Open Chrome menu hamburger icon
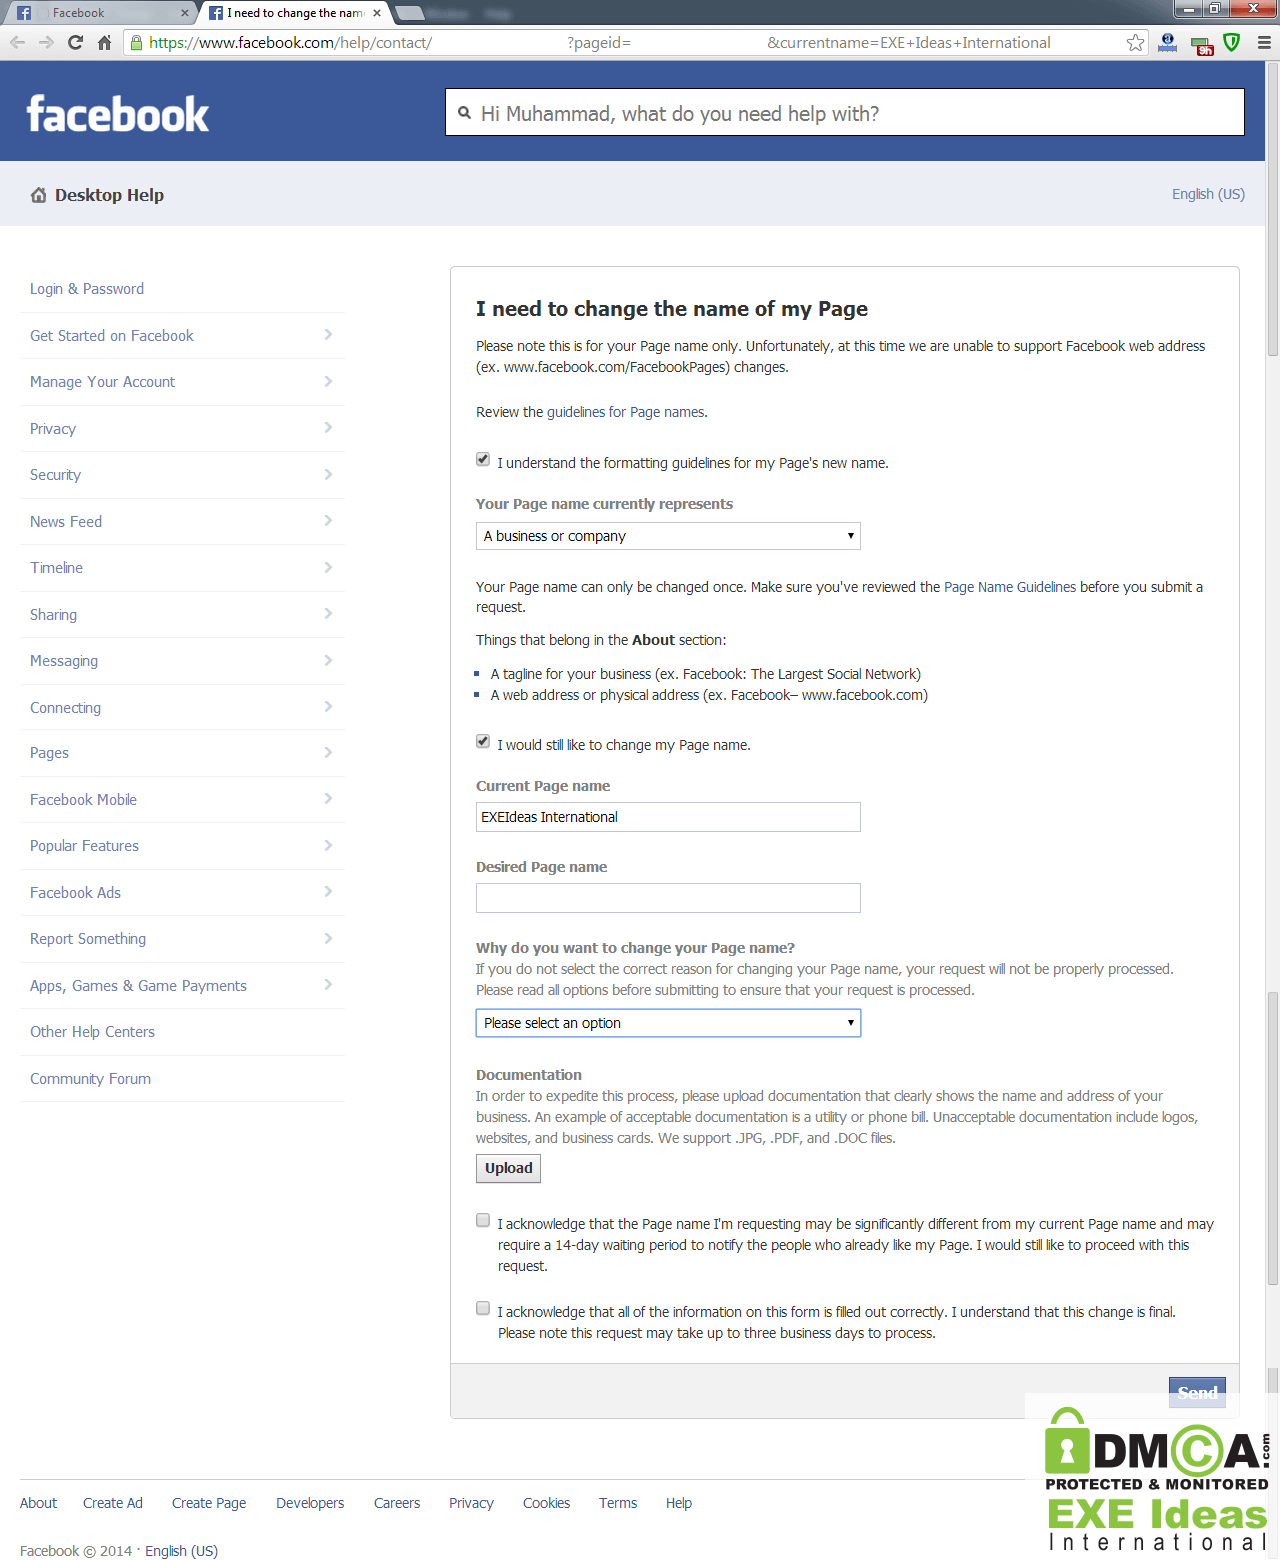 [1264, 42]
